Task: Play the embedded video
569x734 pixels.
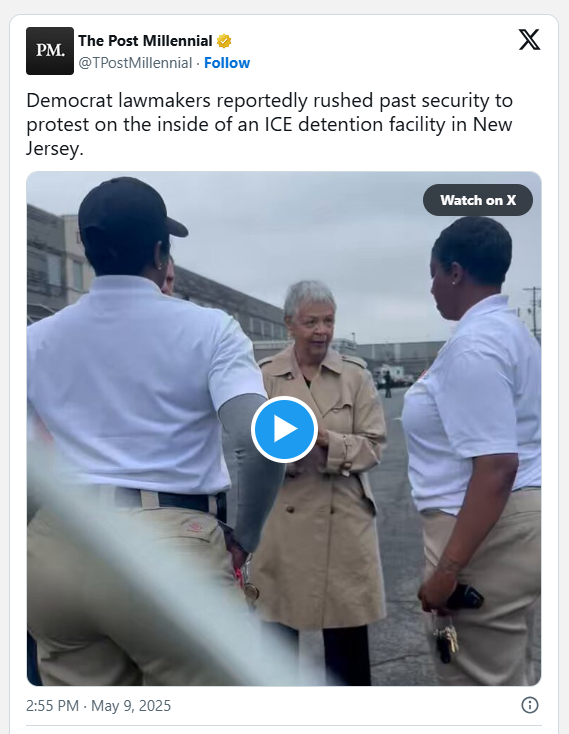Action: [x=284, y=429]
